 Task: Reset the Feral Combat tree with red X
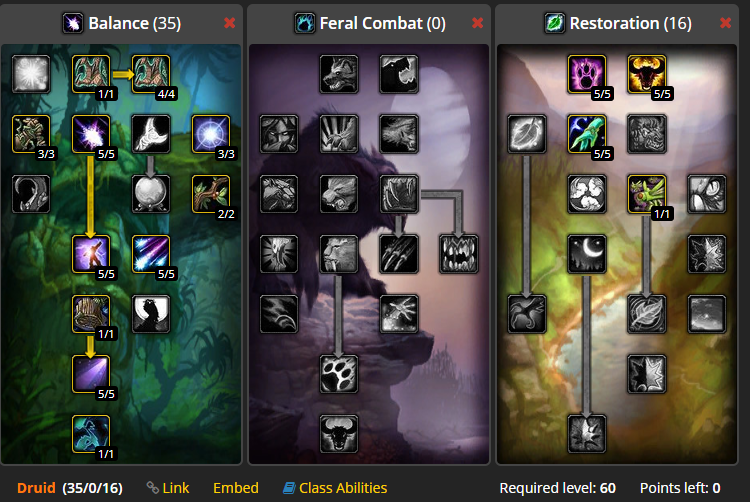pyautogui.click(x=477, y=23)
